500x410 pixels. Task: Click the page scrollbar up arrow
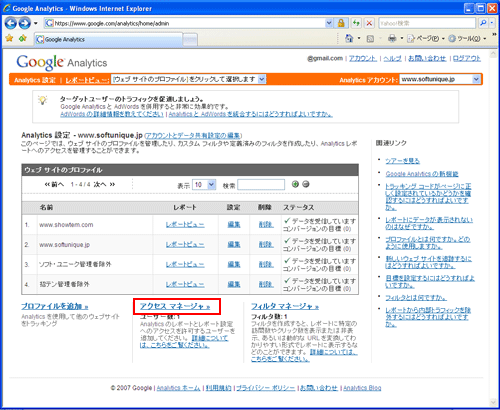pos(493,54)
